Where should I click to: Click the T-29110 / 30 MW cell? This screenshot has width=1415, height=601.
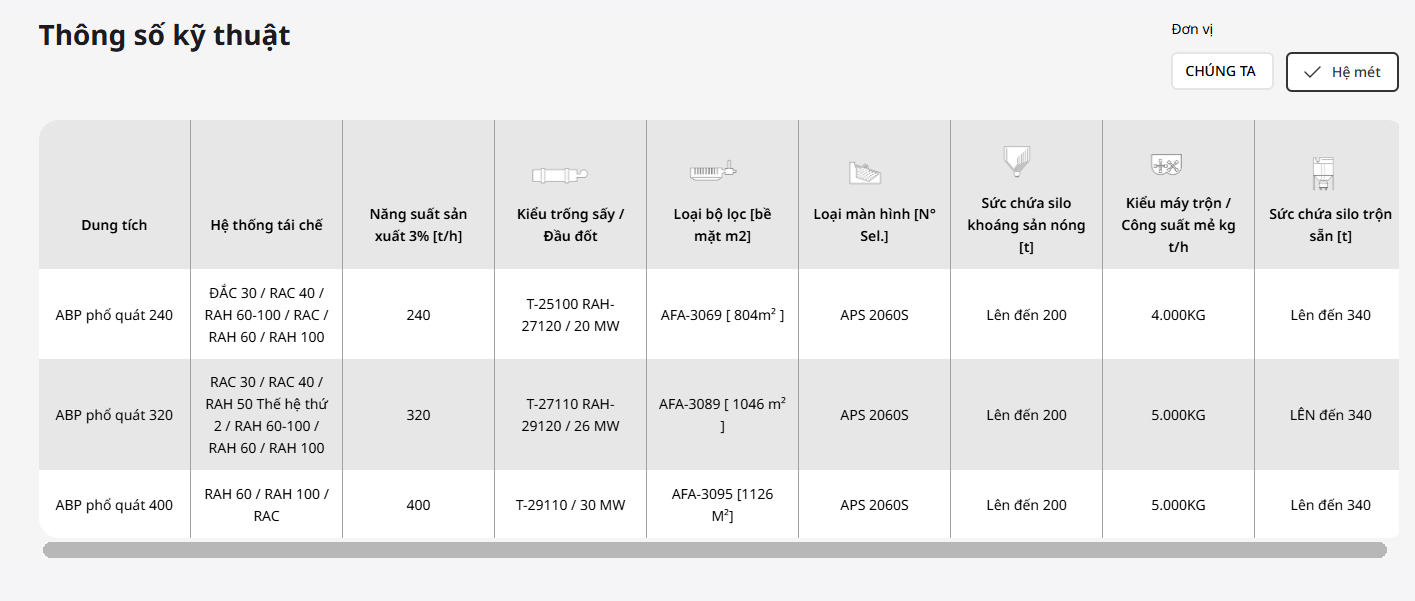[x=570, y=505]
